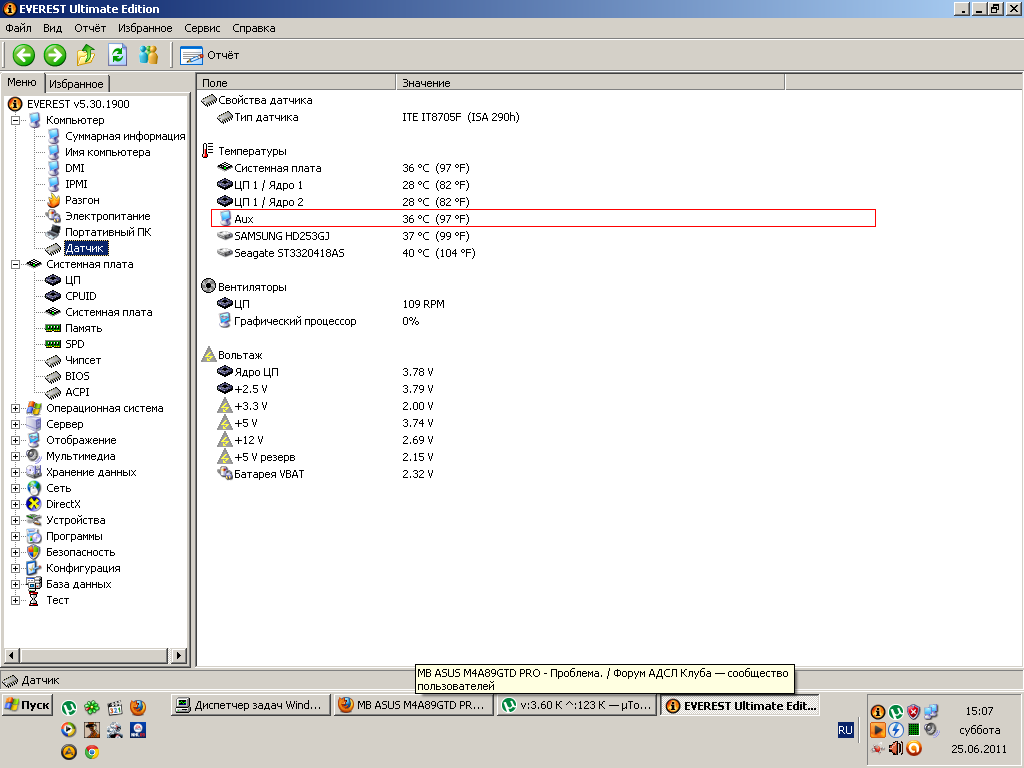
Task: Select Имя компьютера in the tree
Action: pyautogui.click(x=108, y=152)
